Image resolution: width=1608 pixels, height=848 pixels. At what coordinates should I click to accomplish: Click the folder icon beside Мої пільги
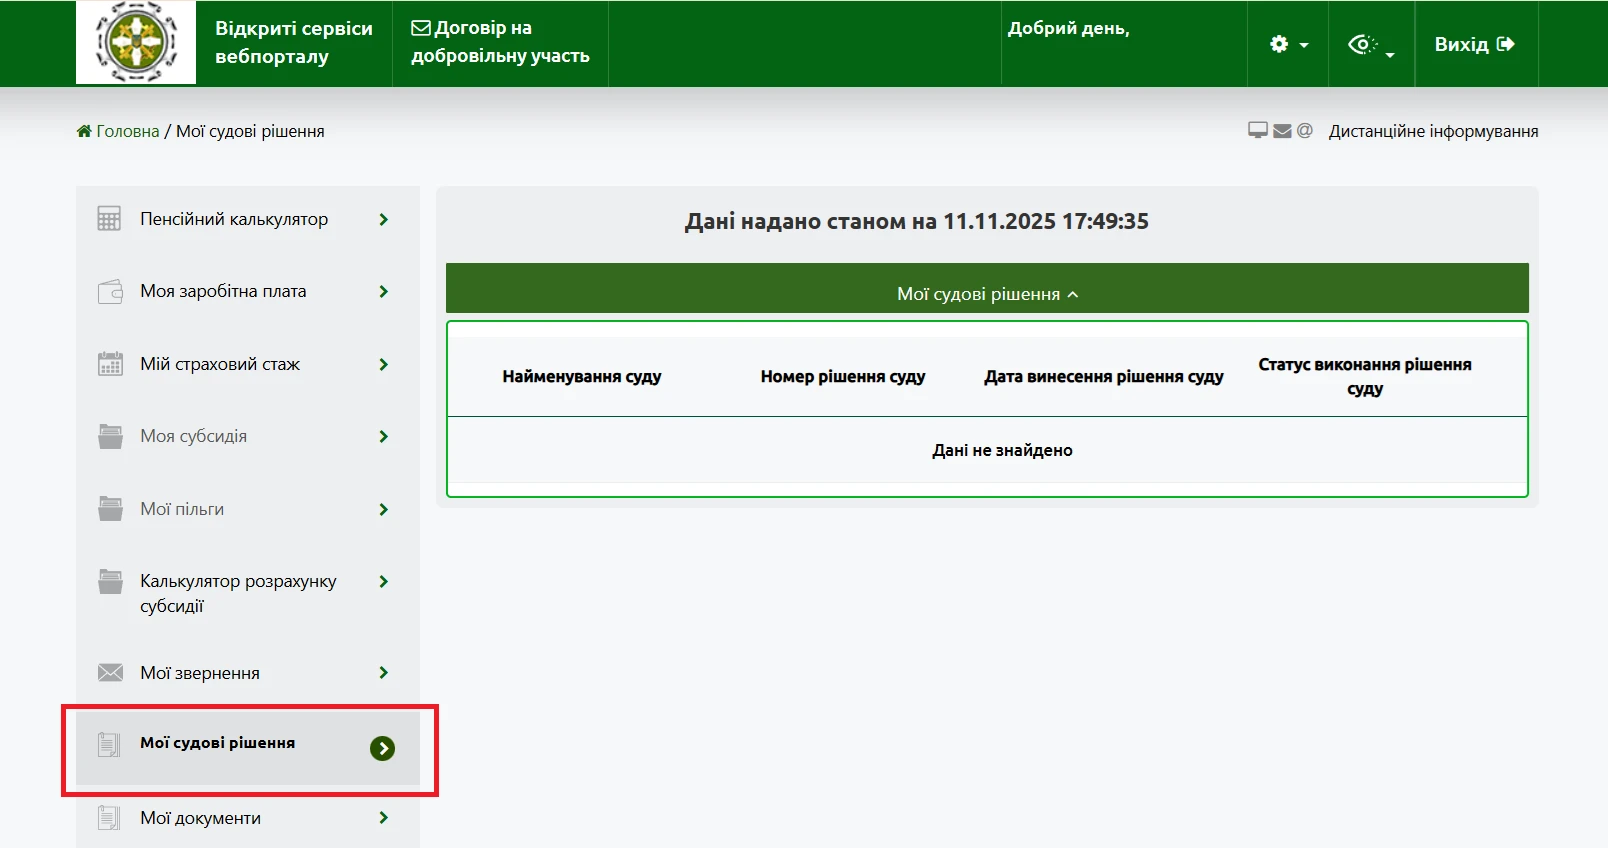coord(110,509)
